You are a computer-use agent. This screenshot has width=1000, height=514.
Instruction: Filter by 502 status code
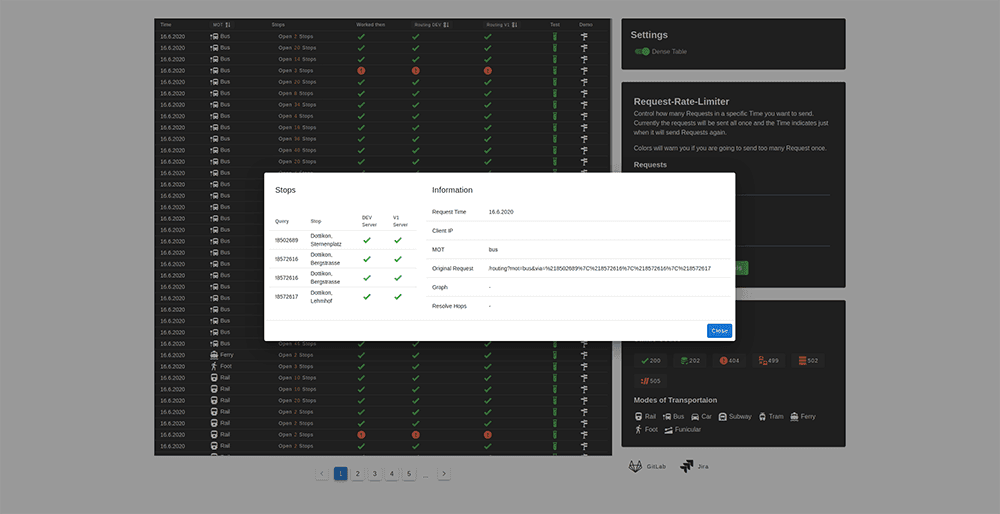click(x=807, y=360)
